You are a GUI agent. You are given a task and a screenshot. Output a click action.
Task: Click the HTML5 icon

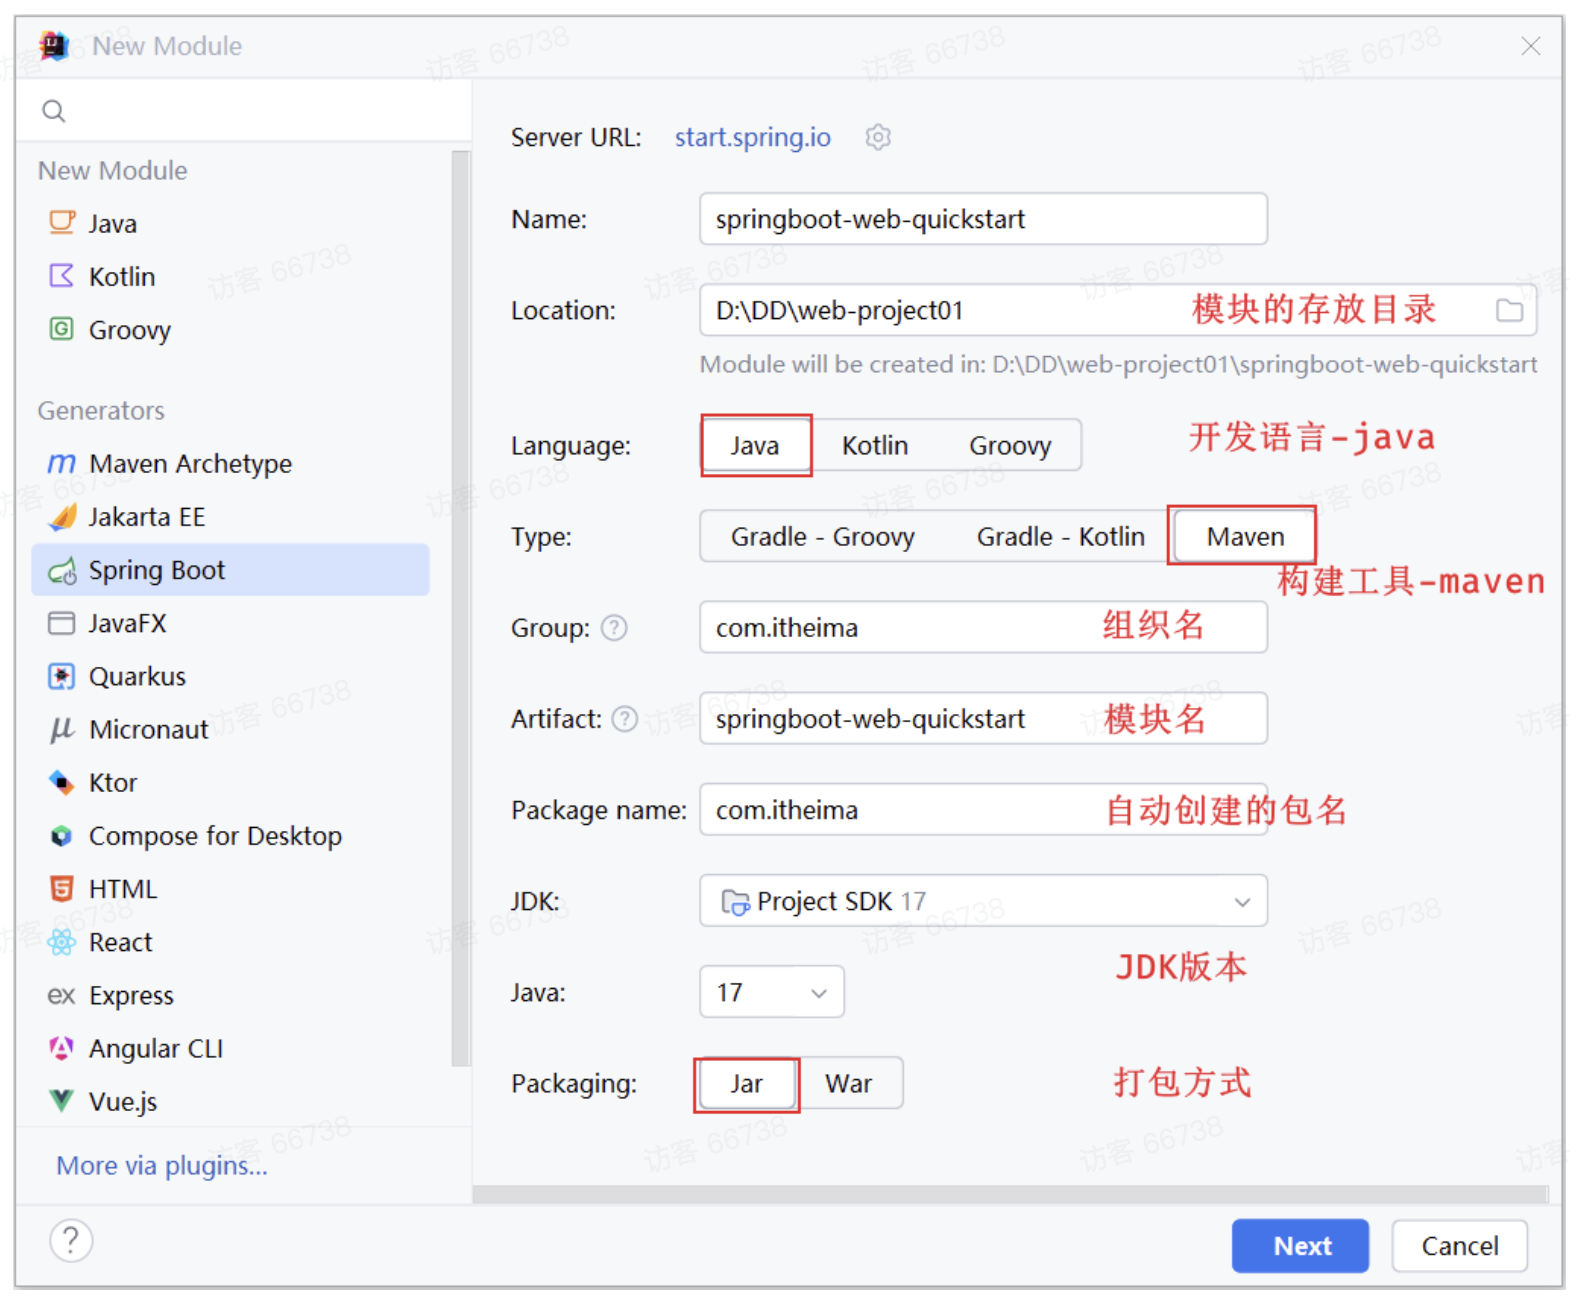62,888
